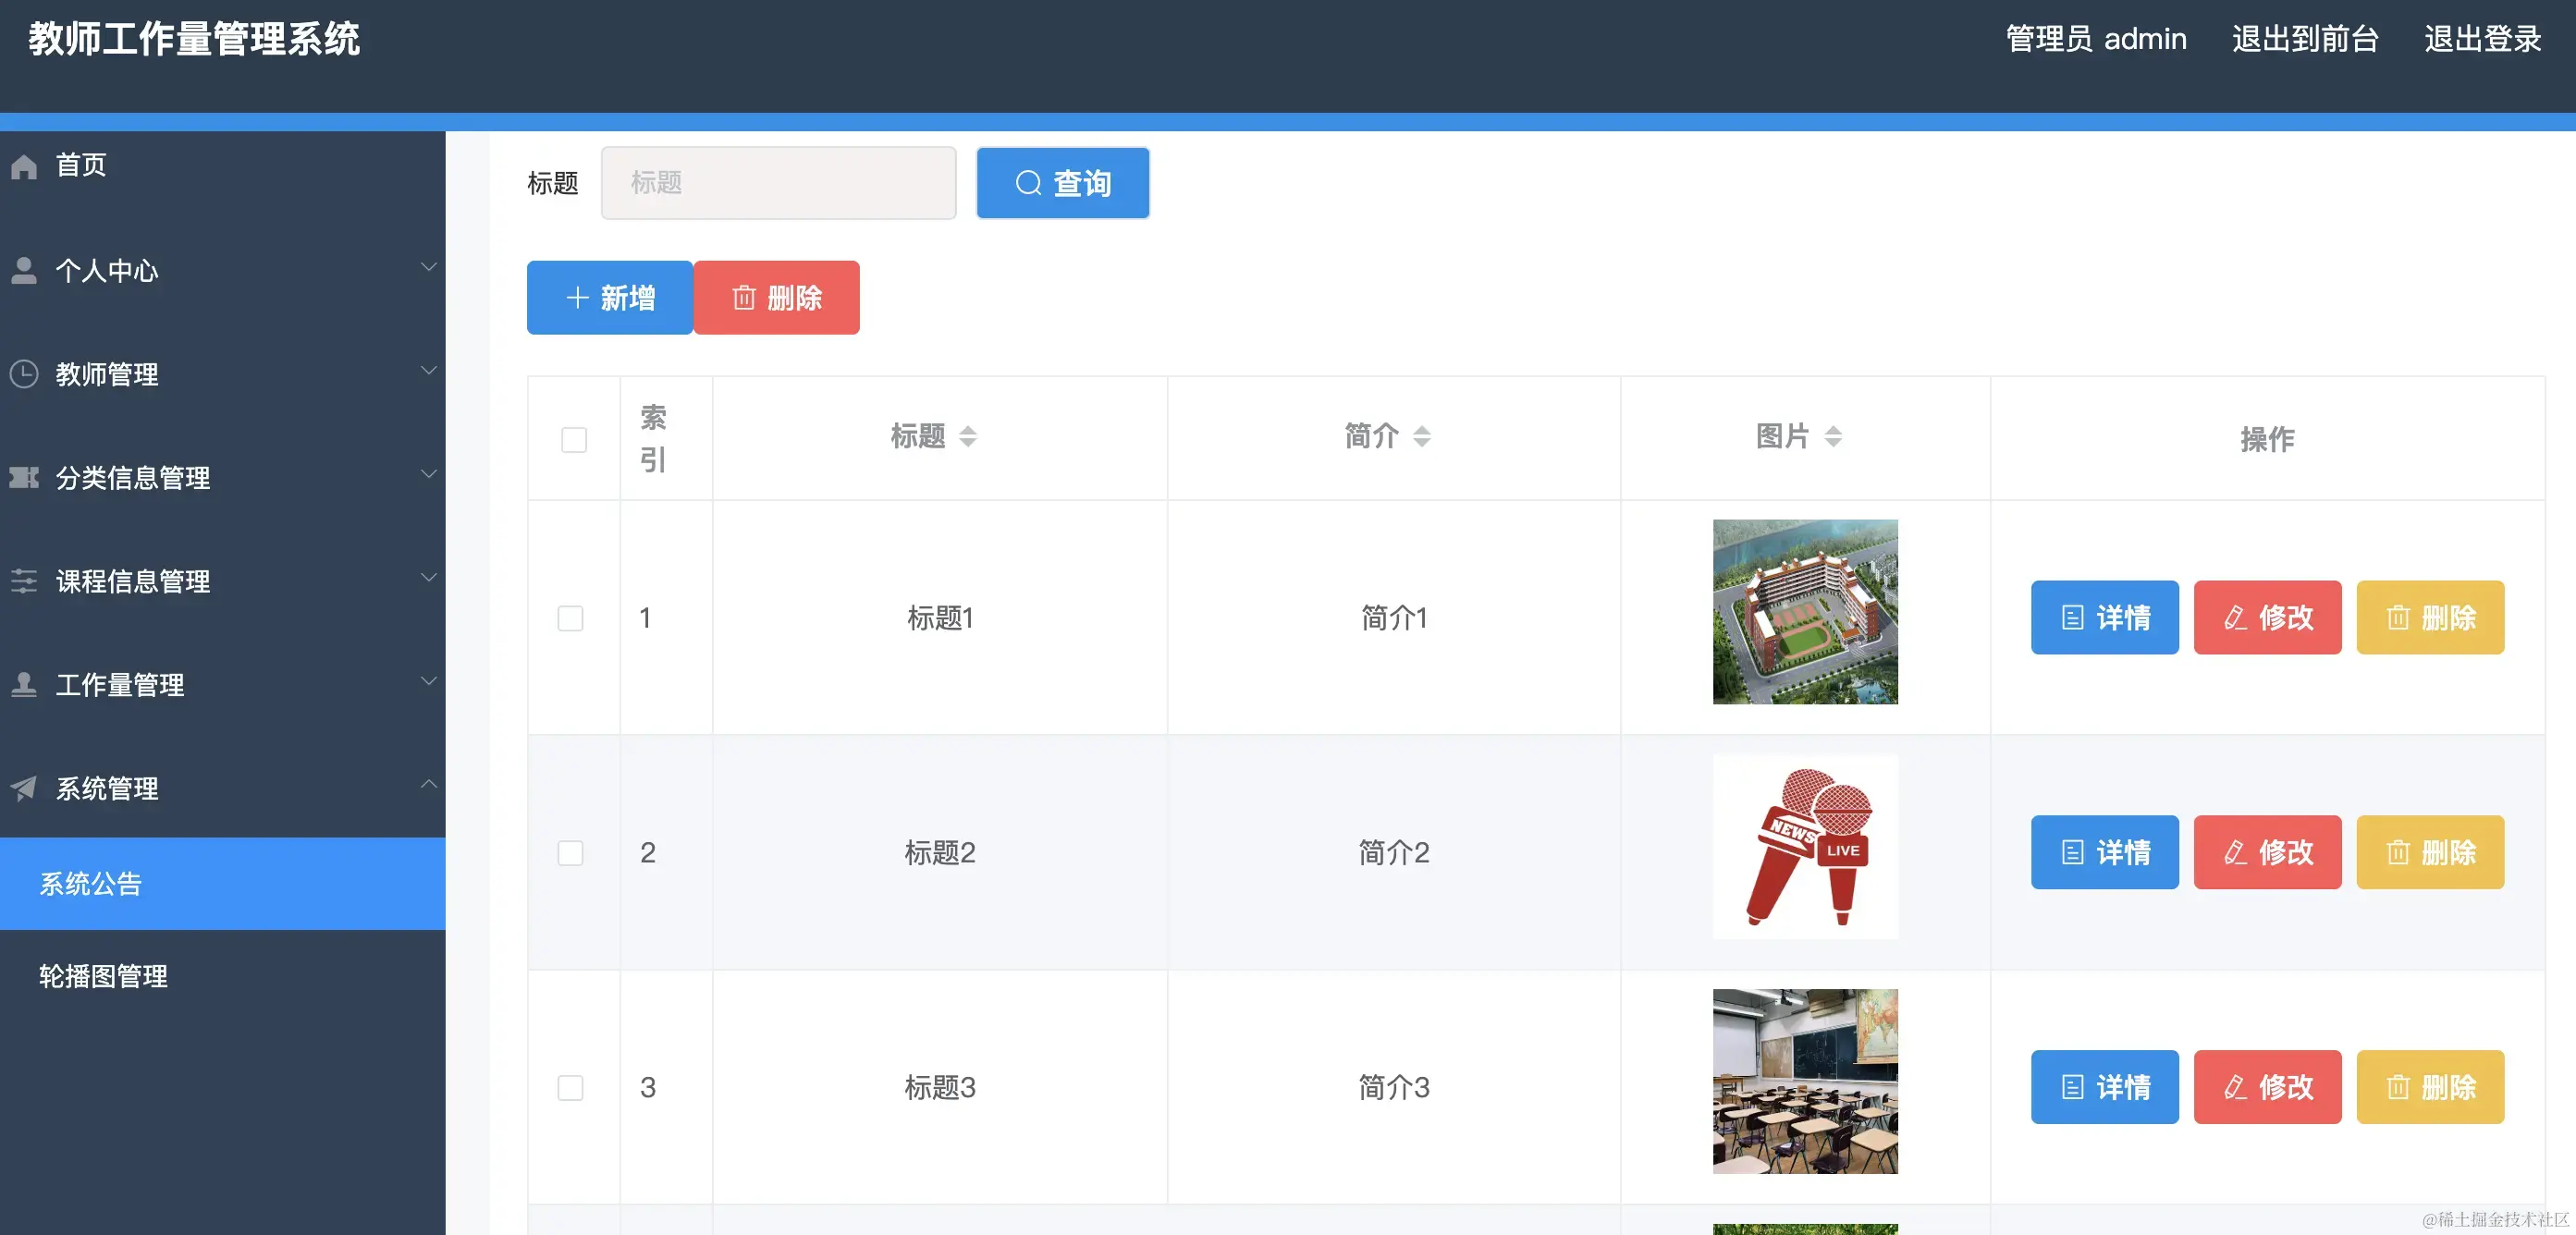This screenshot has width=2576, height=1235.
Task: Click the 教师管理 clock icon
Action: [24, 373]
